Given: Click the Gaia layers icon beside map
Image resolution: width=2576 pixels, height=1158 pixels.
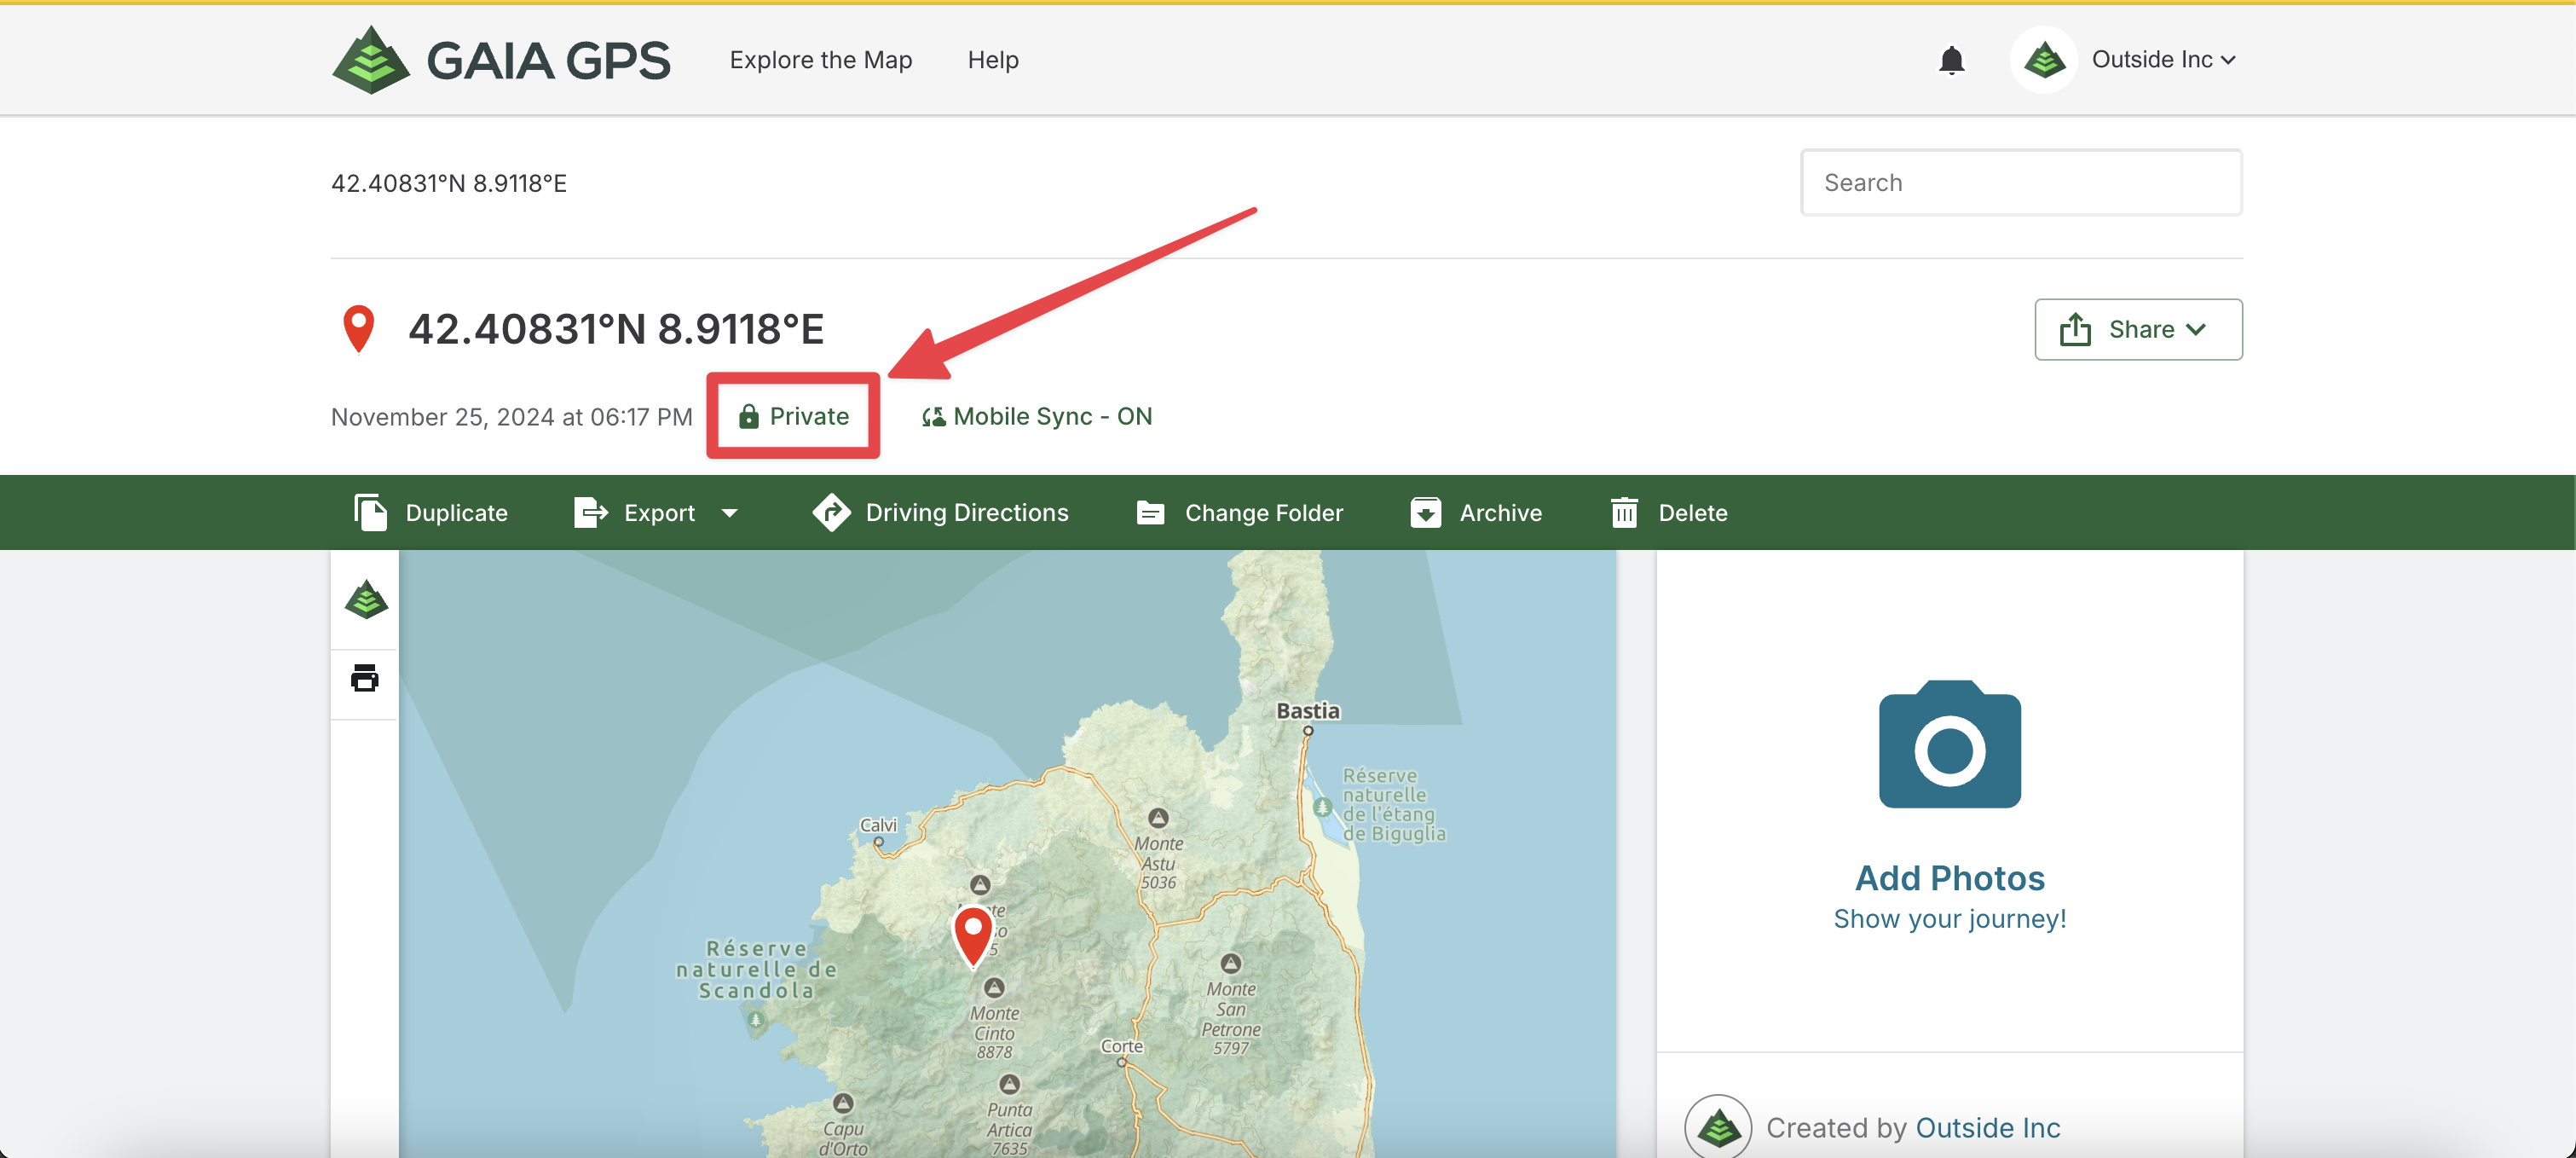Looking at the screenshot, I should pos(366,600).
